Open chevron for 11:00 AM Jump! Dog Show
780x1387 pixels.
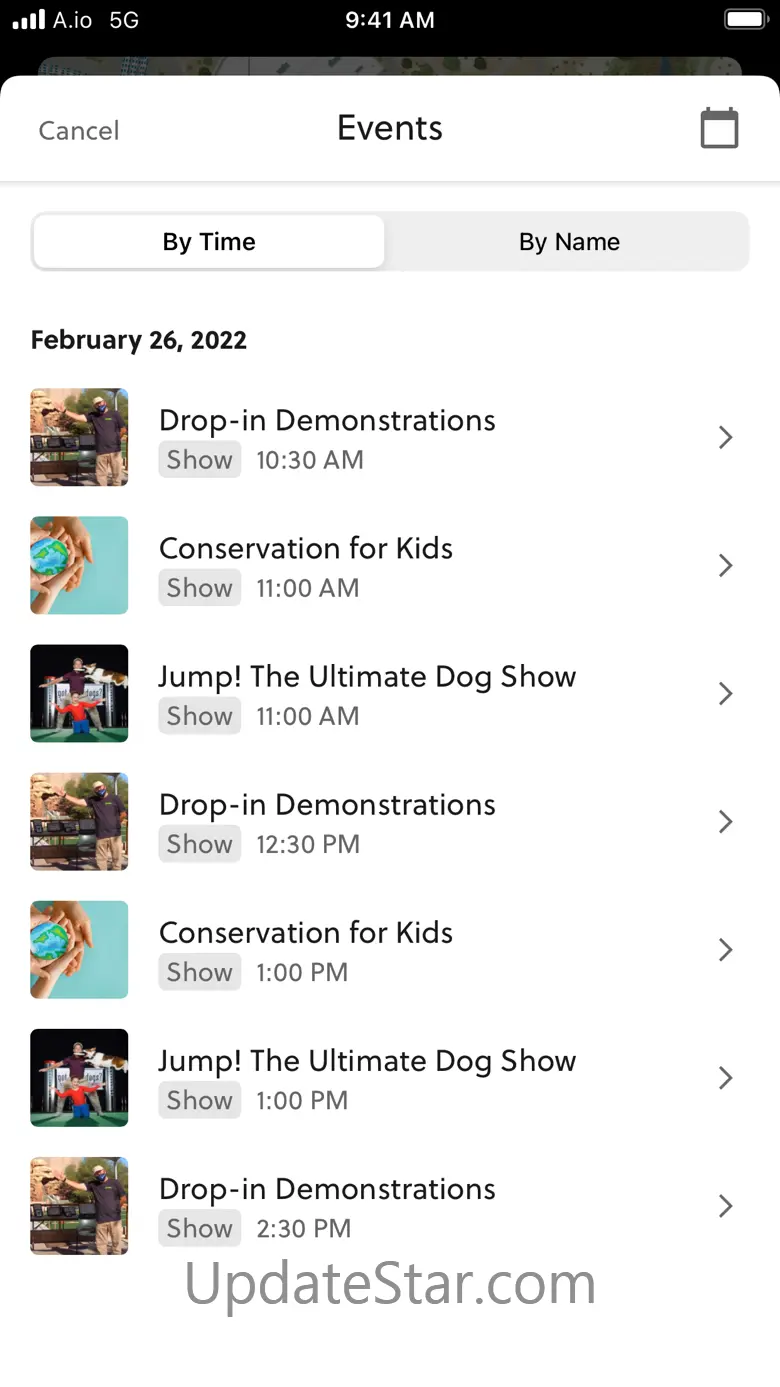click(x=726, y=693)
